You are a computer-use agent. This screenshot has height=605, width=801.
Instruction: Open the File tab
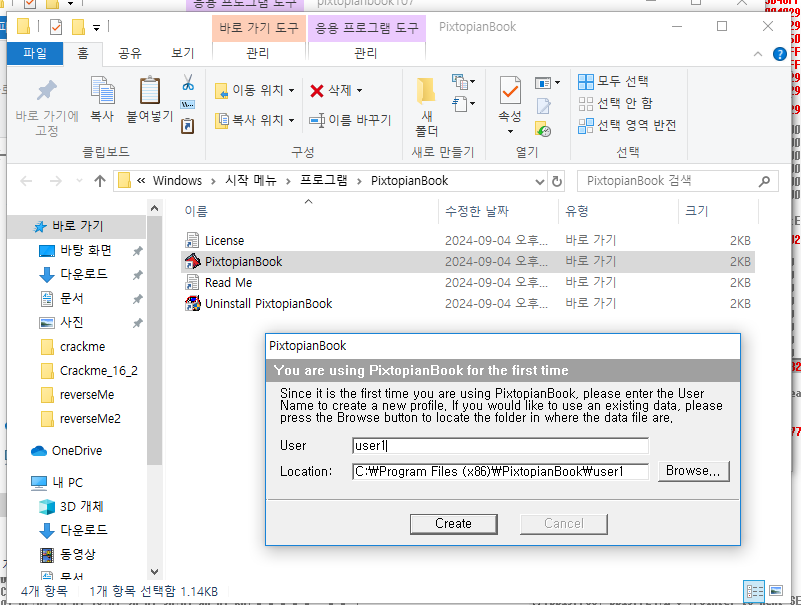35,54
